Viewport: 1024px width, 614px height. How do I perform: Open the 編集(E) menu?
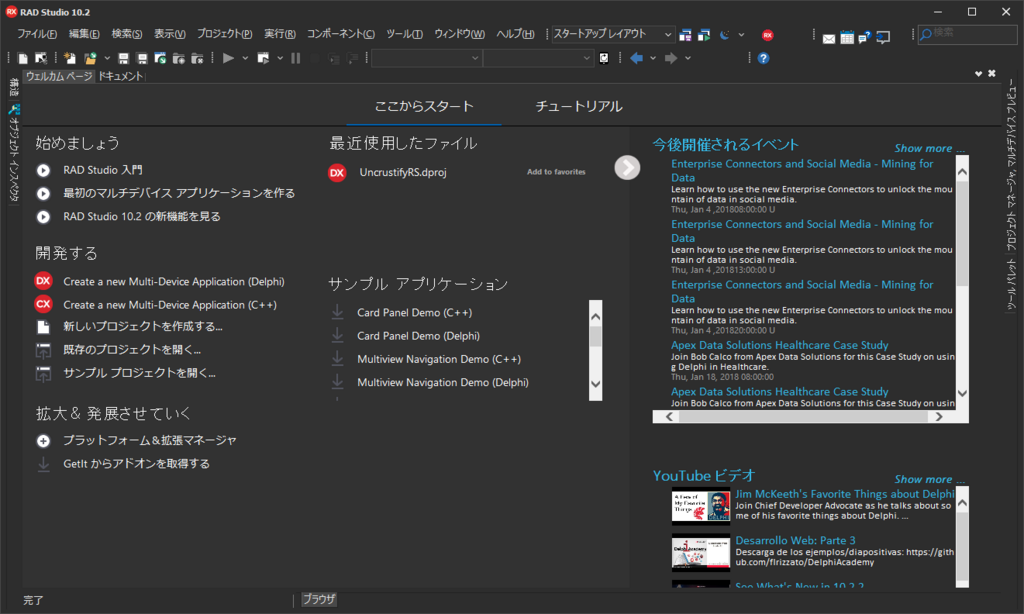tap(84, 34)
